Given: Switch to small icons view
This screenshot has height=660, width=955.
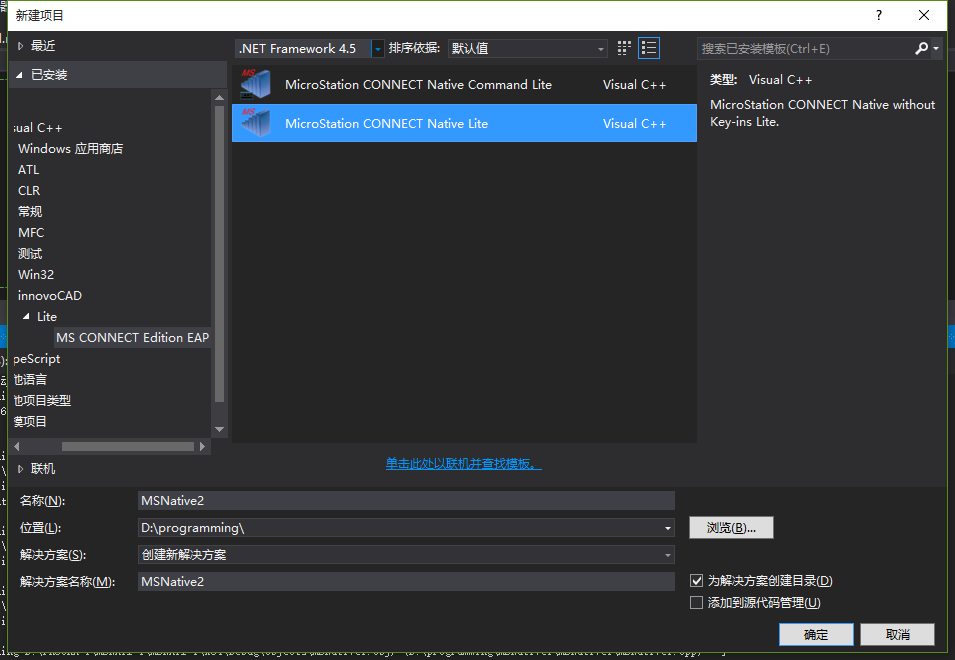Looking at the screenshot, I should (624, 48).
